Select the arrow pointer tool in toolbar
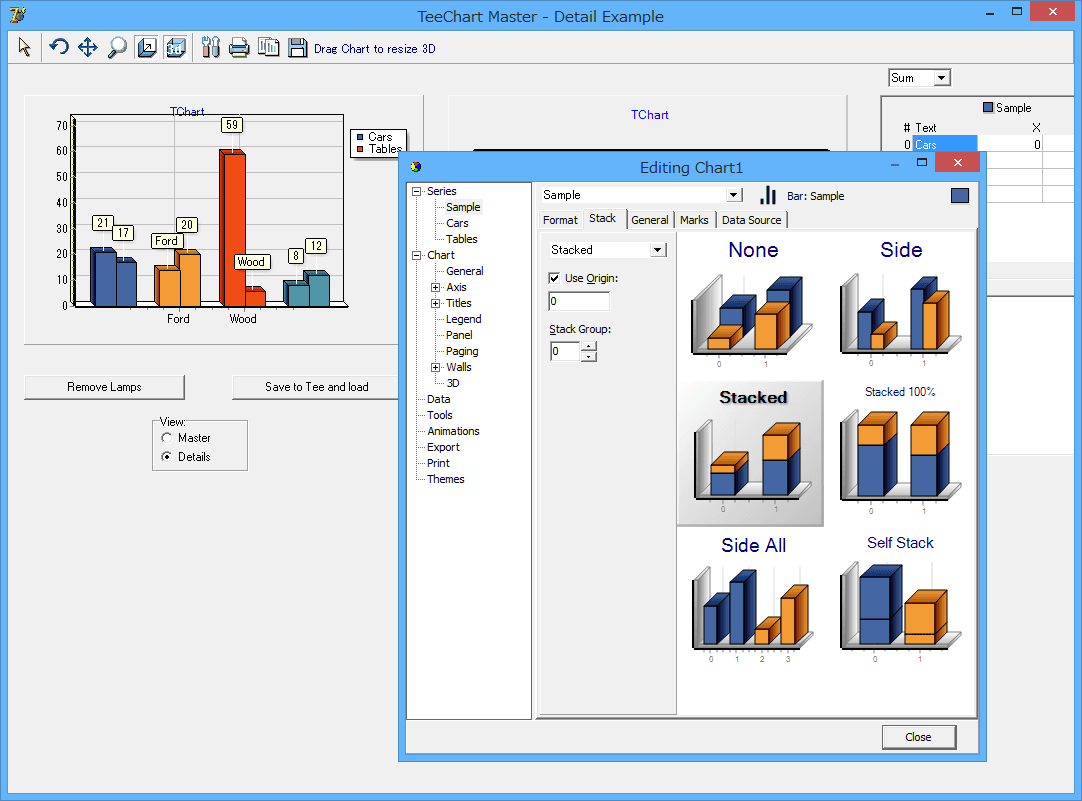This screenshot has height=801, width=1082. coord(25,48)
